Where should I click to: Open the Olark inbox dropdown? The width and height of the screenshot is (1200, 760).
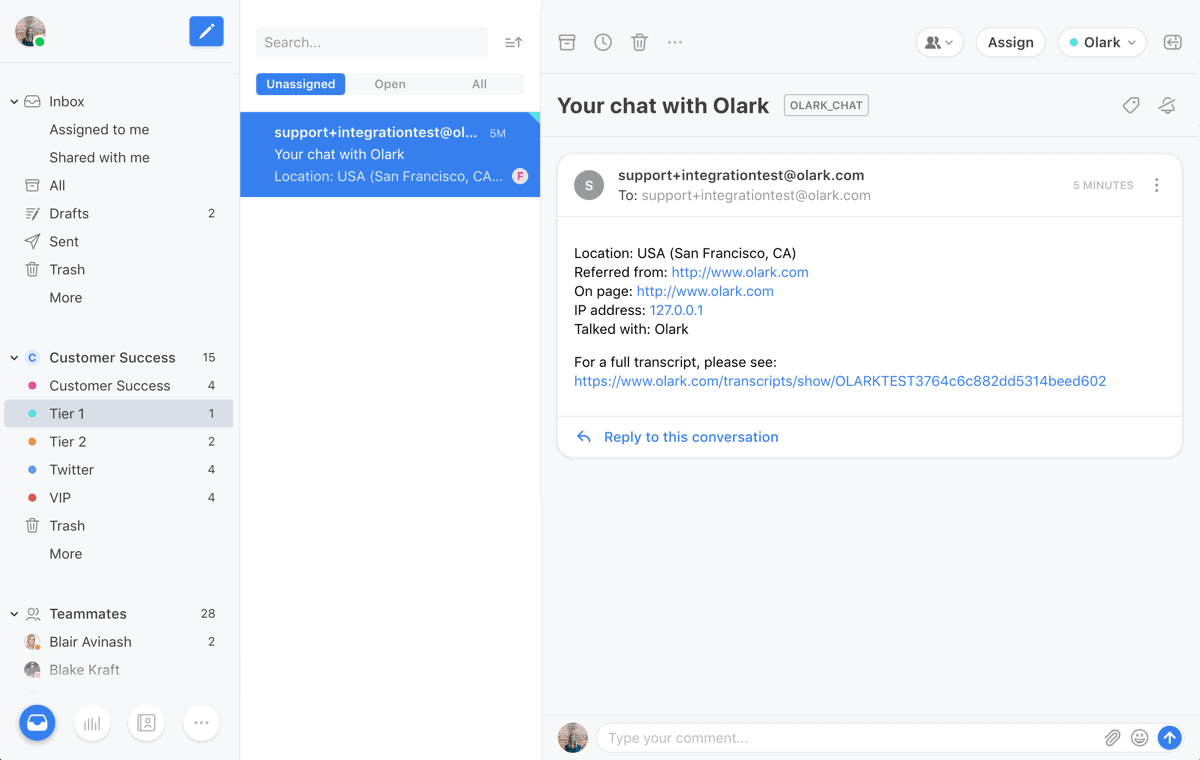click(x=1102, y=42)
